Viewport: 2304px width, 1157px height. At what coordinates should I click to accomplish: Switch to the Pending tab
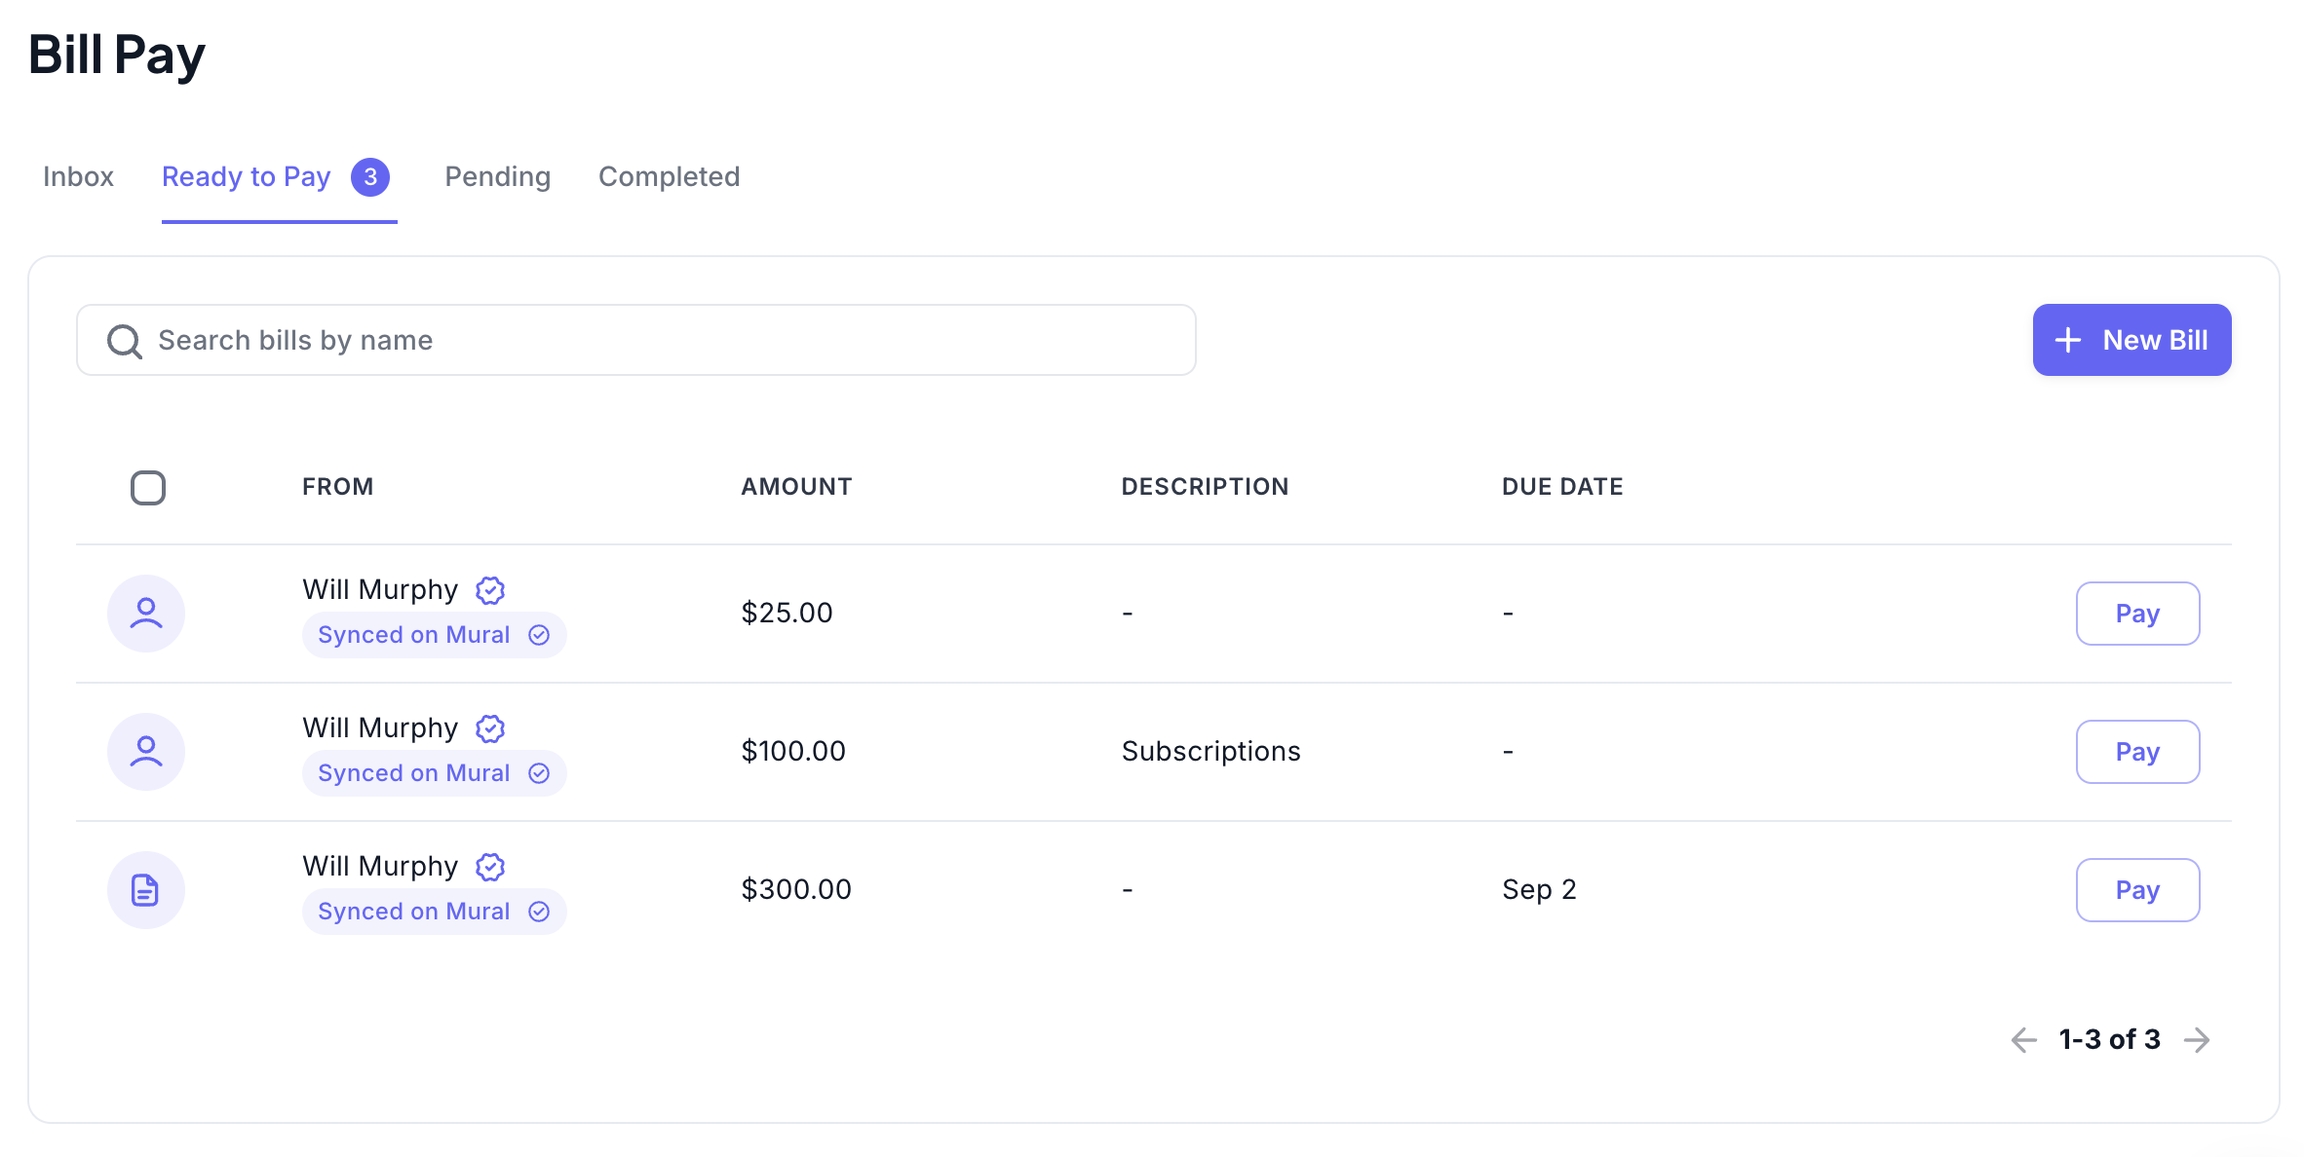click(x=497, y=177)
